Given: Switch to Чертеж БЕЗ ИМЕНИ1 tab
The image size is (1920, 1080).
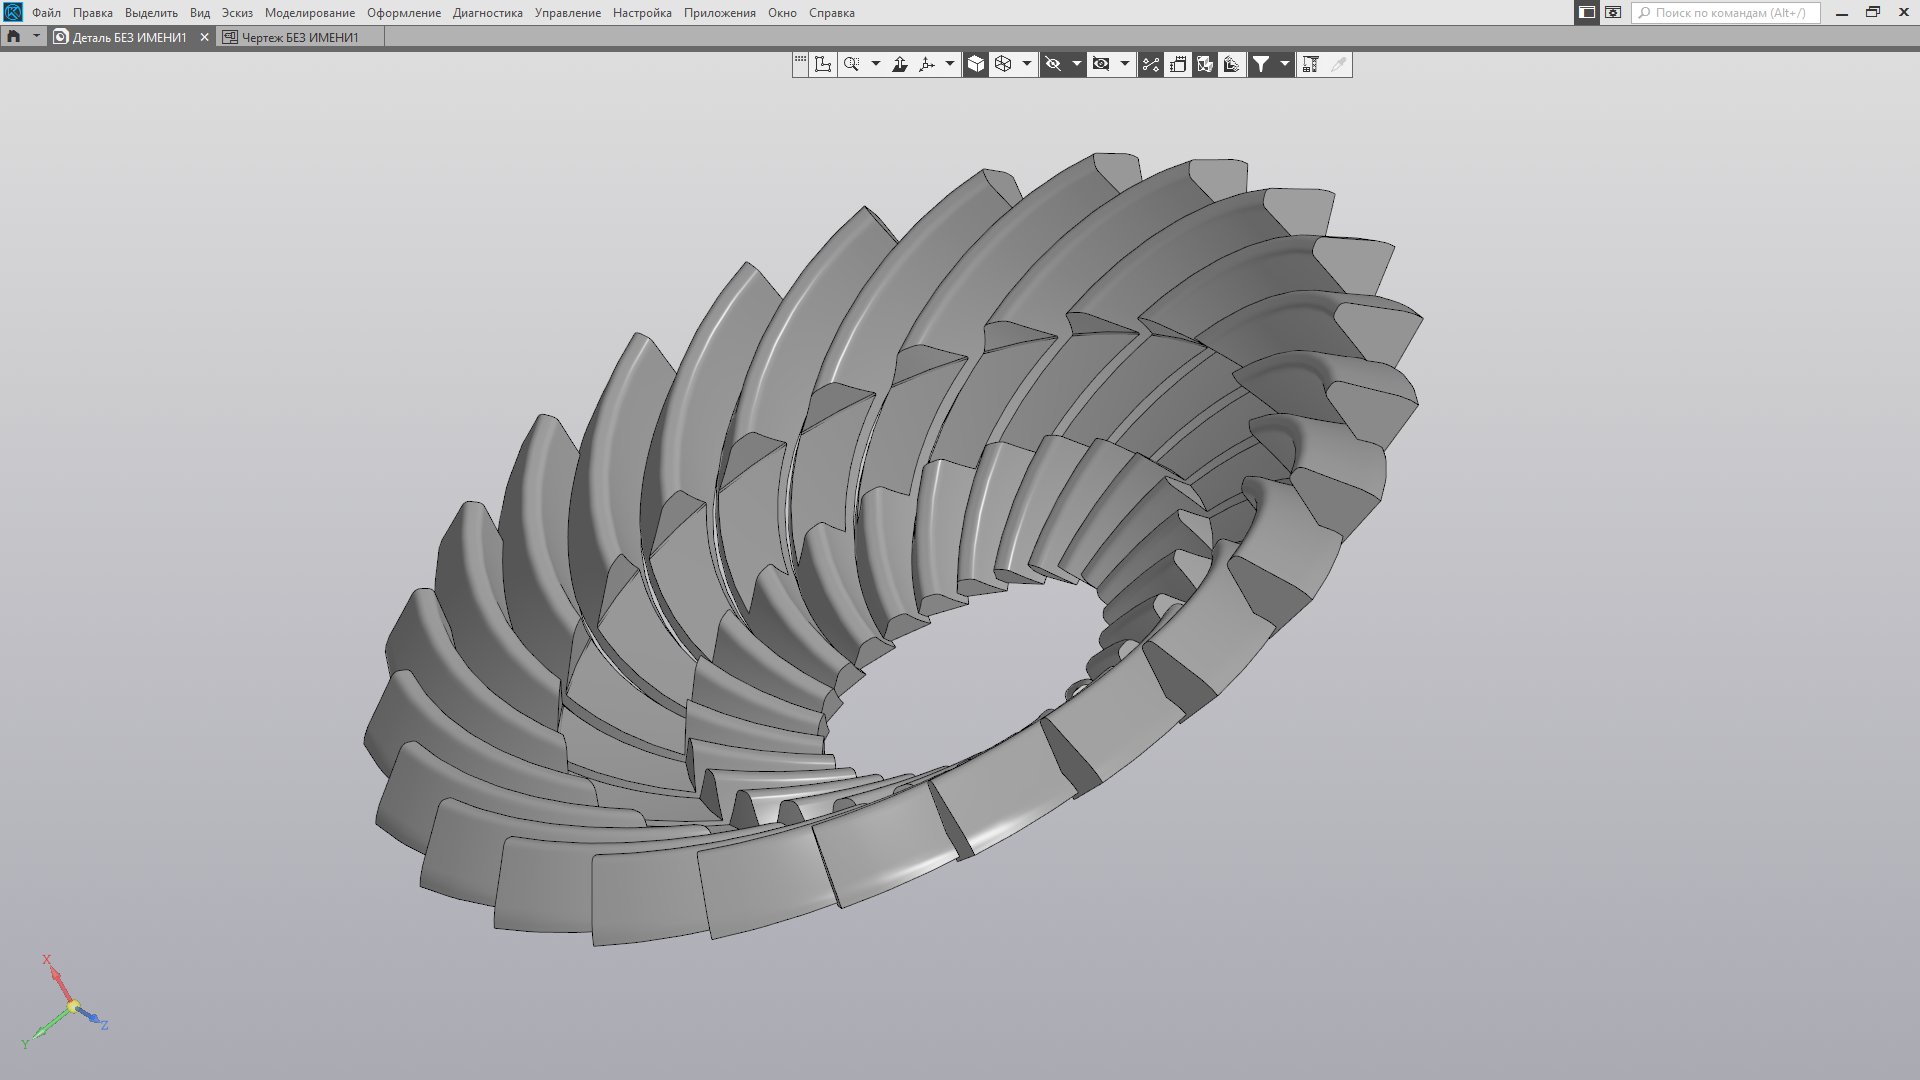Looking at the screenshot, I should click(x=299, y=37).
